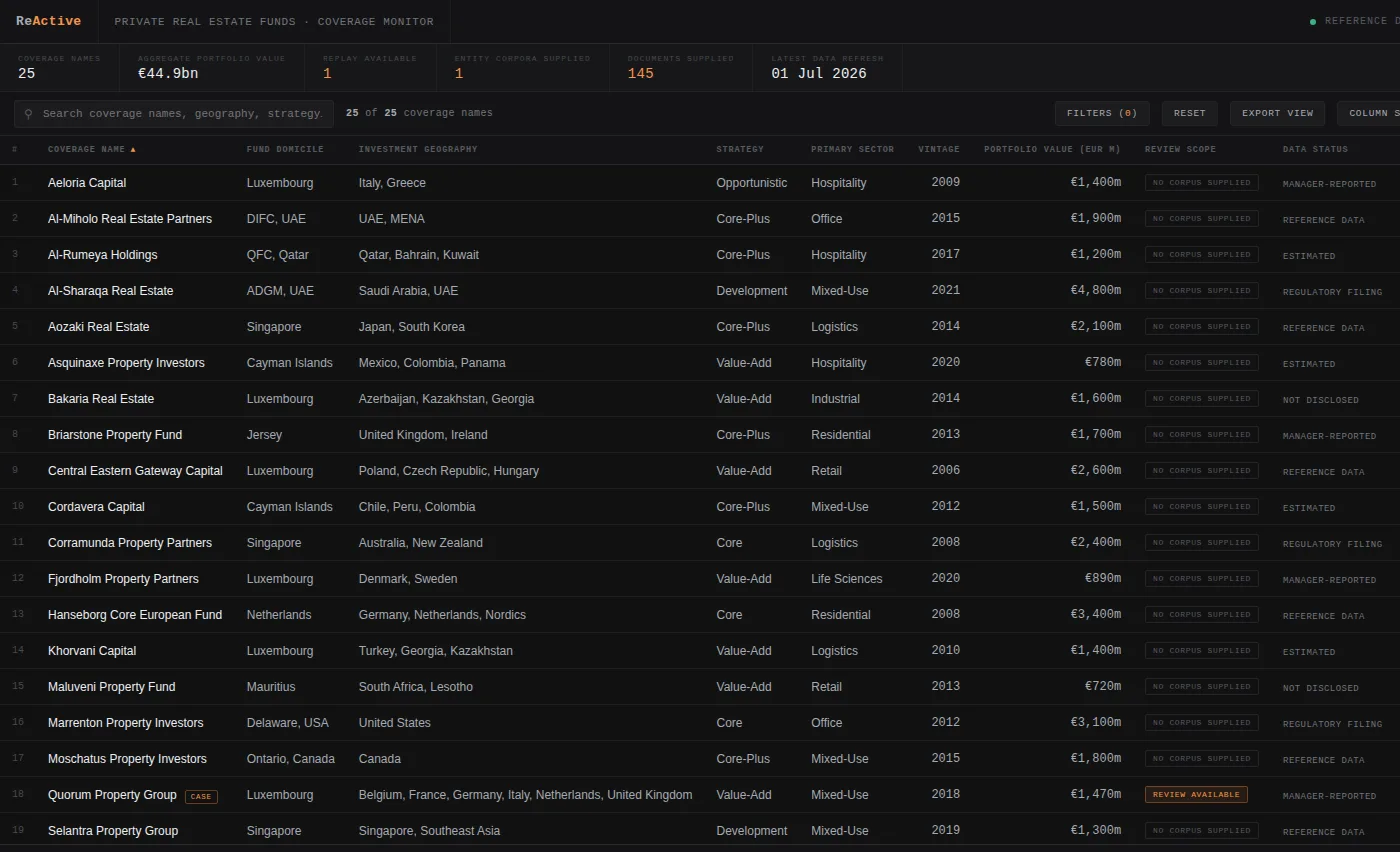Viewport: 1400px width, 852px height.
Task: Focus the coverage names search field
Action: tap(174, 114)
